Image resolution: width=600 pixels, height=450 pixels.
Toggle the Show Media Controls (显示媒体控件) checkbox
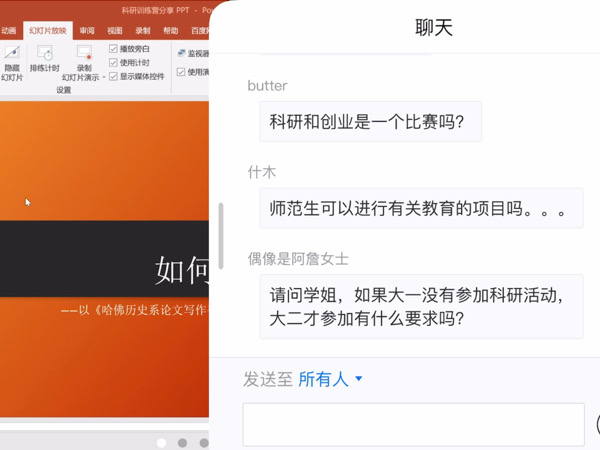pyautogui.click(x=113, y=76)
